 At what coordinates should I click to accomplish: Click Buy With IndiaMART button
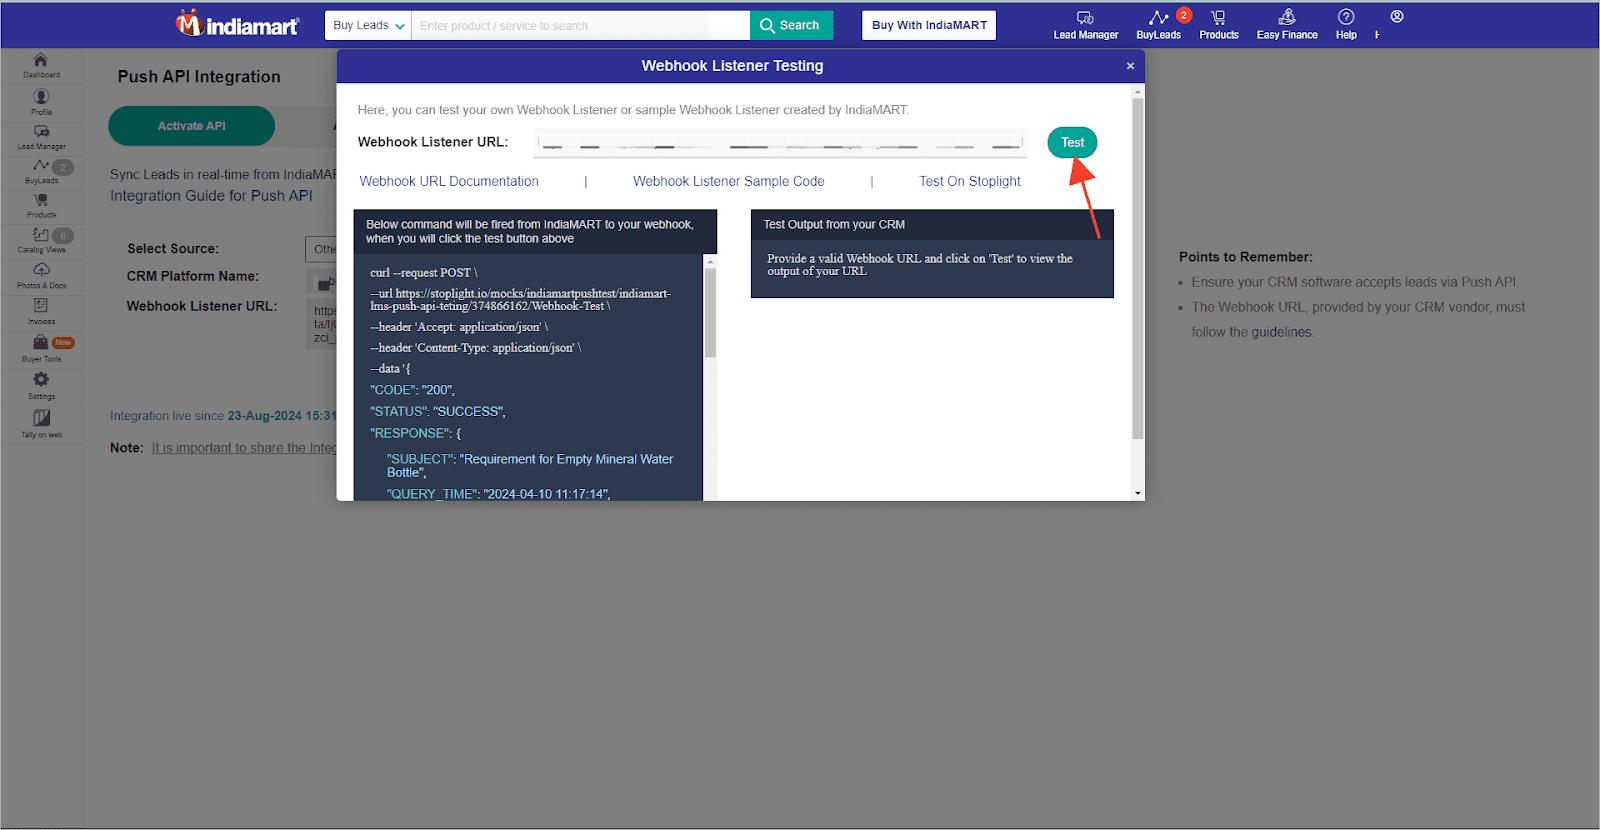pyautogui.click(x=929, y=25)
